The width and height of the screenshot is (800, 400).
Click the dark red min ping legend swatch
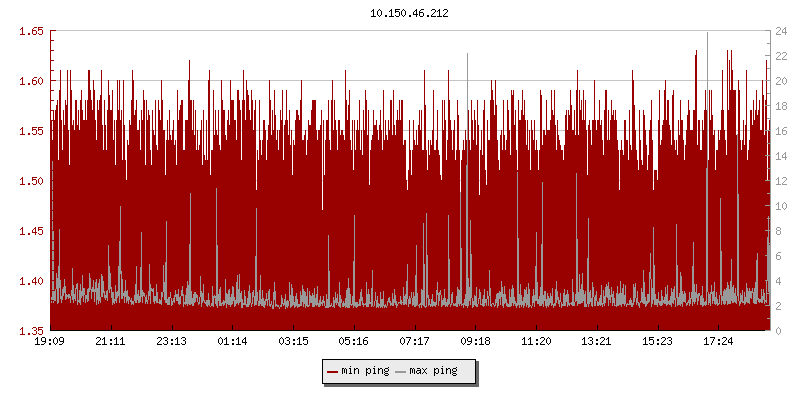click(x=333, y=372)
